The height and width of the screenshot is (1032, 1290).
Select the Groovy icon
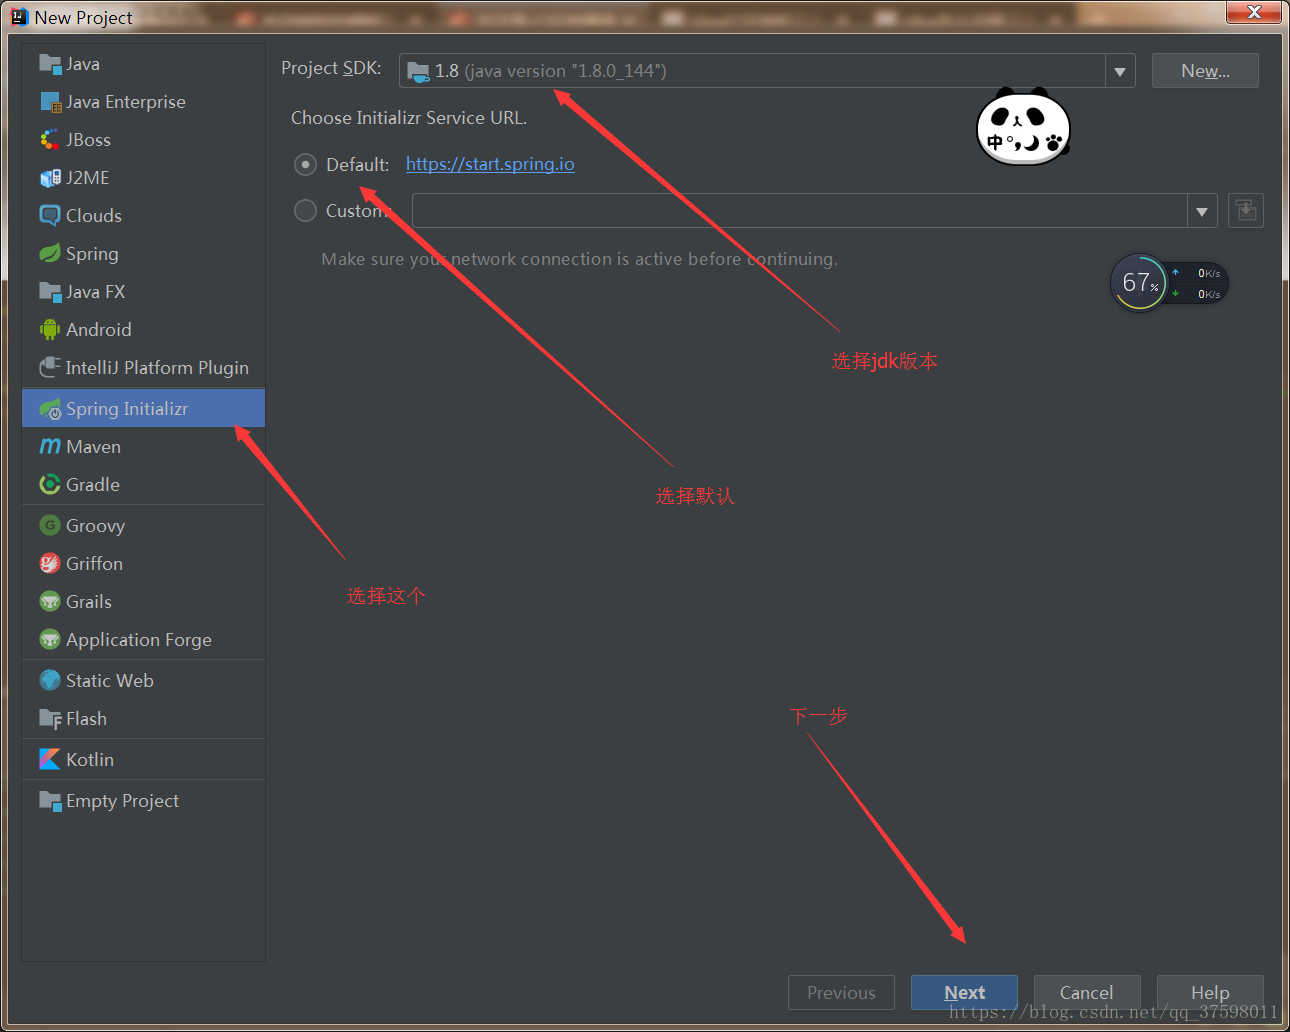click(x=50, y=526)
